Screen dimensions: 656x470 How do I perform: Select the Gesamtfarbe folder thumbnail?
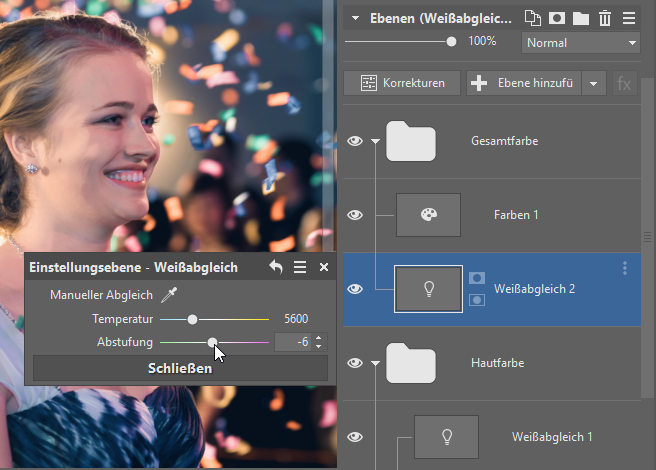pos(410,141)
